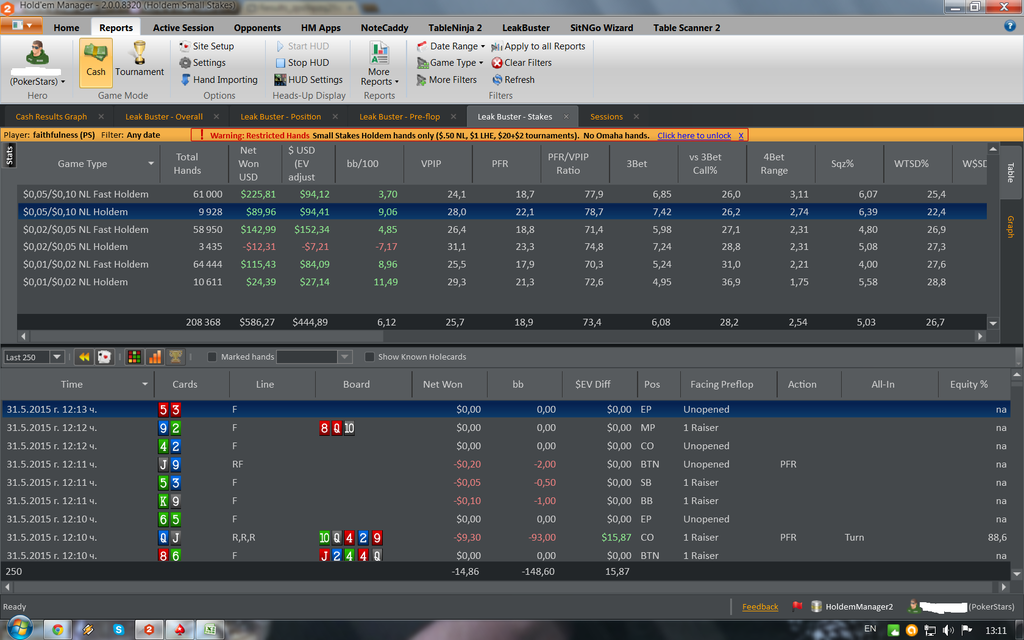This screenshot has height=640, width=1024.
Task: Open HUD Settings
Action: click(x=308, y=80)
